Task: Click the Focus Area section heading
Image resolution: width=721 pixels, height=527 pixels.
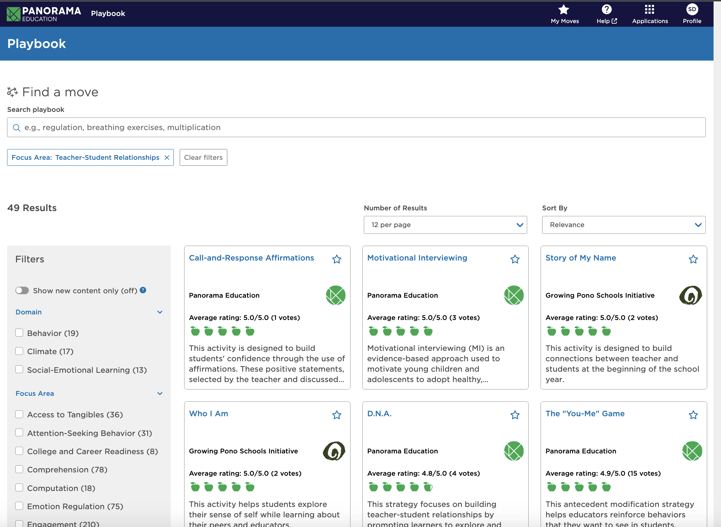Action: click(35, 394)
